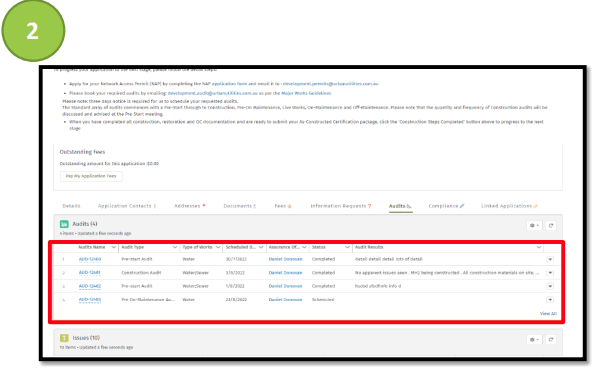Refresh the Issues list
Screen dimensions: 596x377
(550, 339)
